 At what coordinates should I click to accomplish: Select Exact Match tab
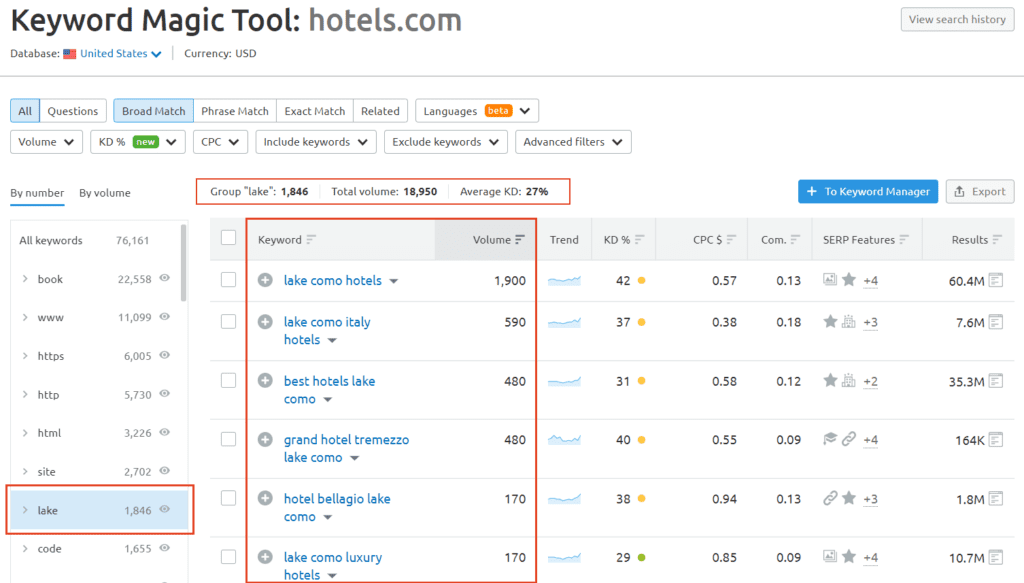[x=315, y=111]
